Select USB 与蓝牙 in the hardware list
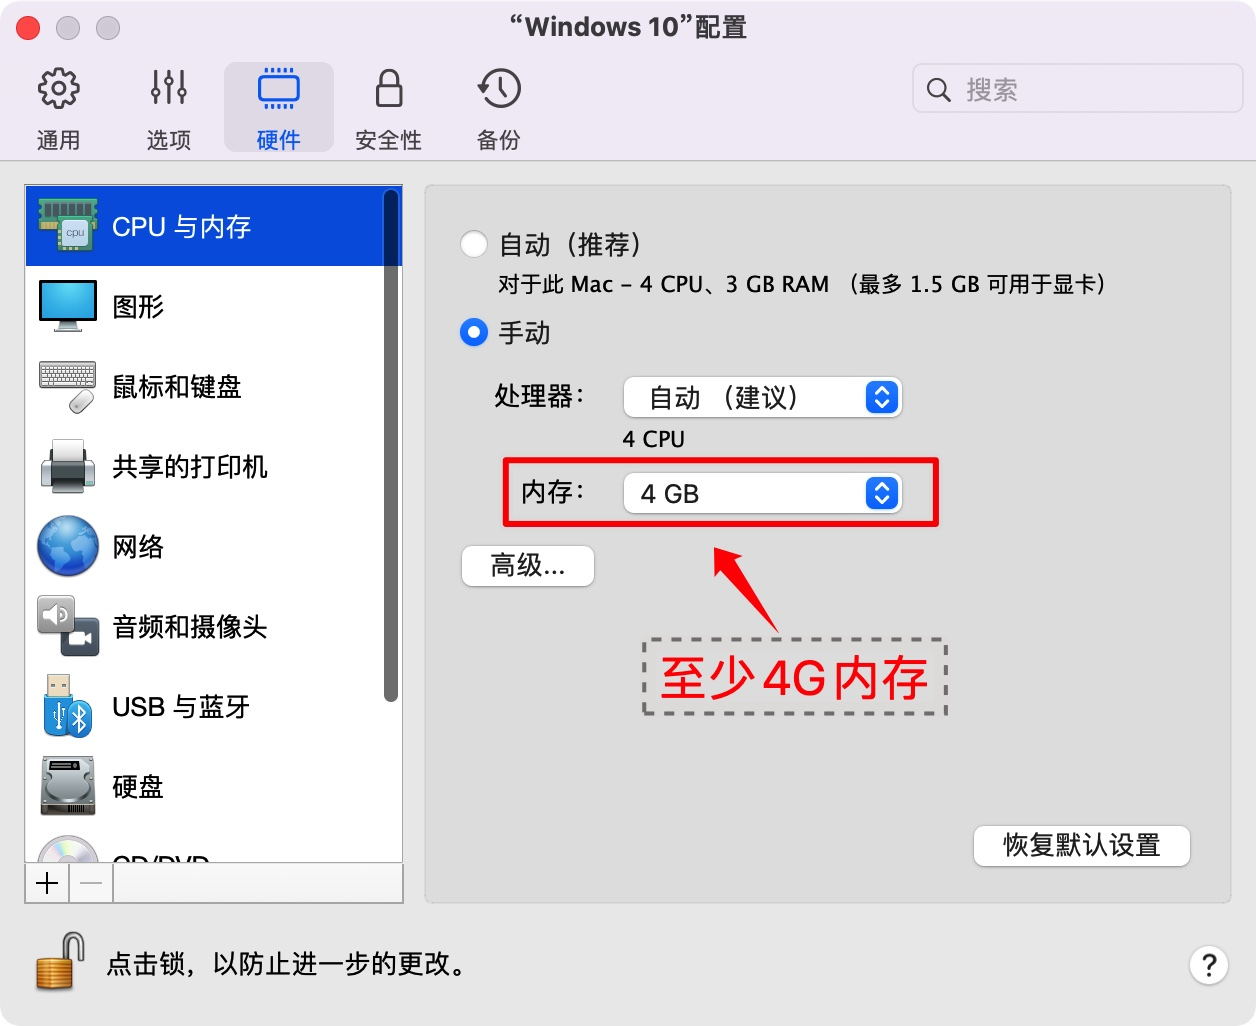 205,706
